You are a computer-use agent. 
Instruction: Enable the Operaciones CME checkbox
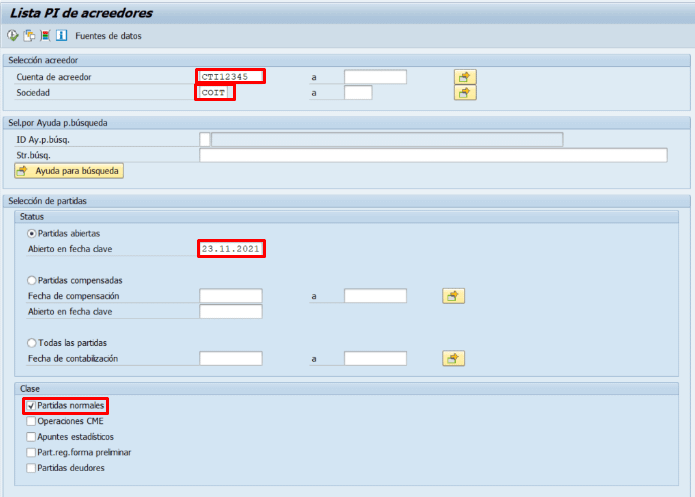[30, 422]
